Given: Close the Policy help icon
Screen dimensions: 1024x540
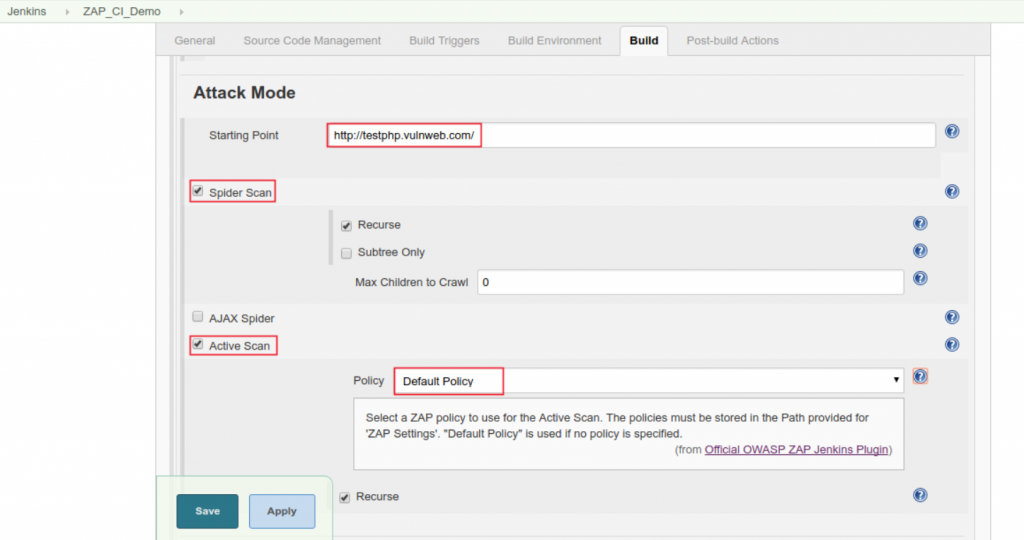Looking at the screenshot, I should [x=920, y=377].
